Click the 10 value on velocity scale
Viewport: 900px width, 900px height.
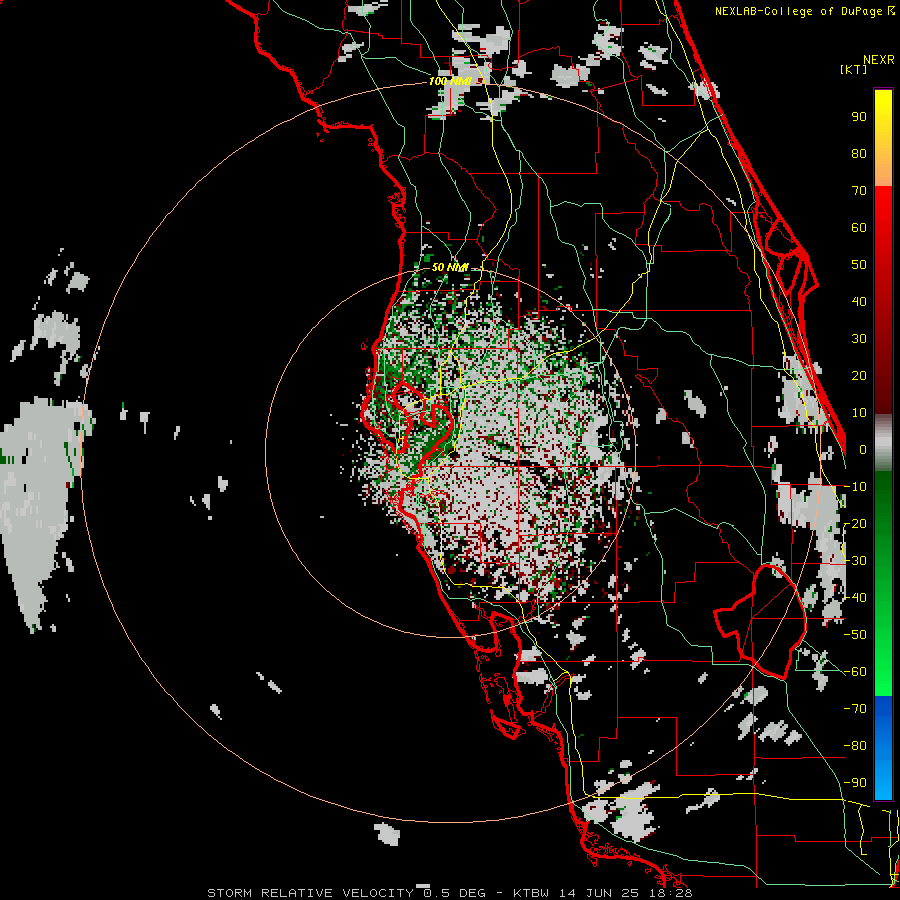(x=859, y=413)
